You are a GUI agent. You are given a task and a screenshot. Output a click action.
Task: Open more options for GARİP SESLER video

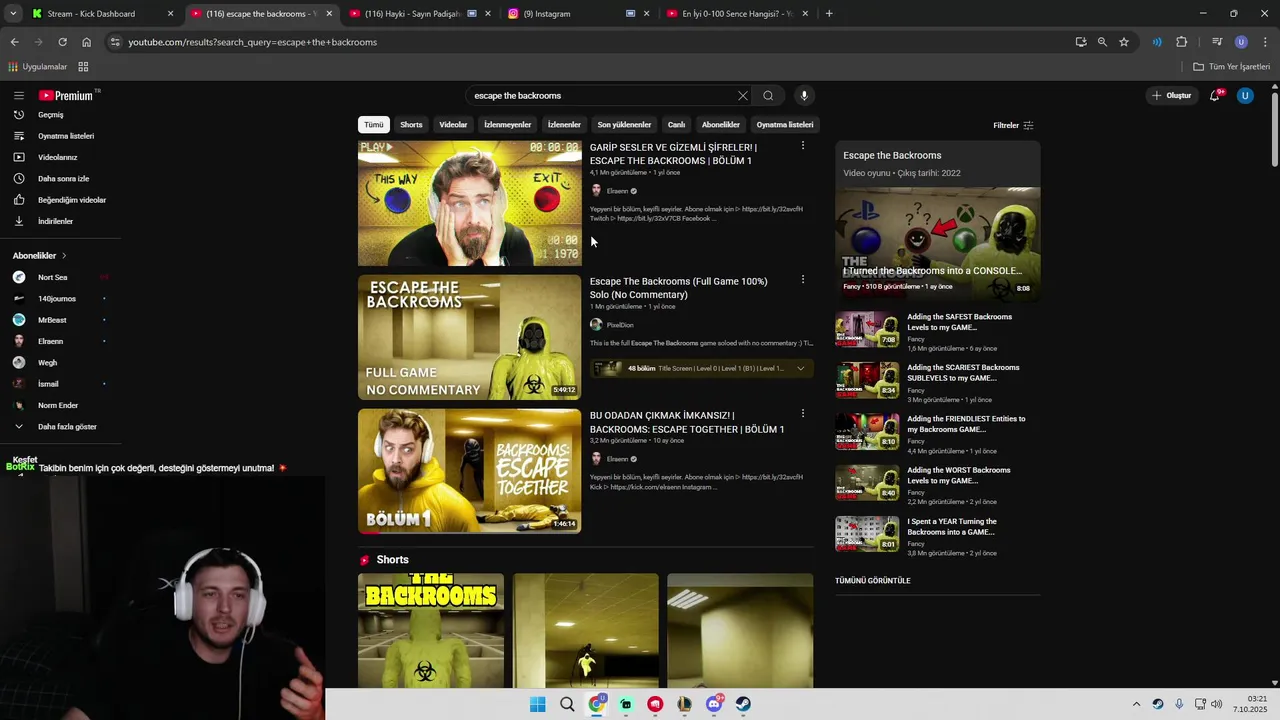click(x=802, y=146)
